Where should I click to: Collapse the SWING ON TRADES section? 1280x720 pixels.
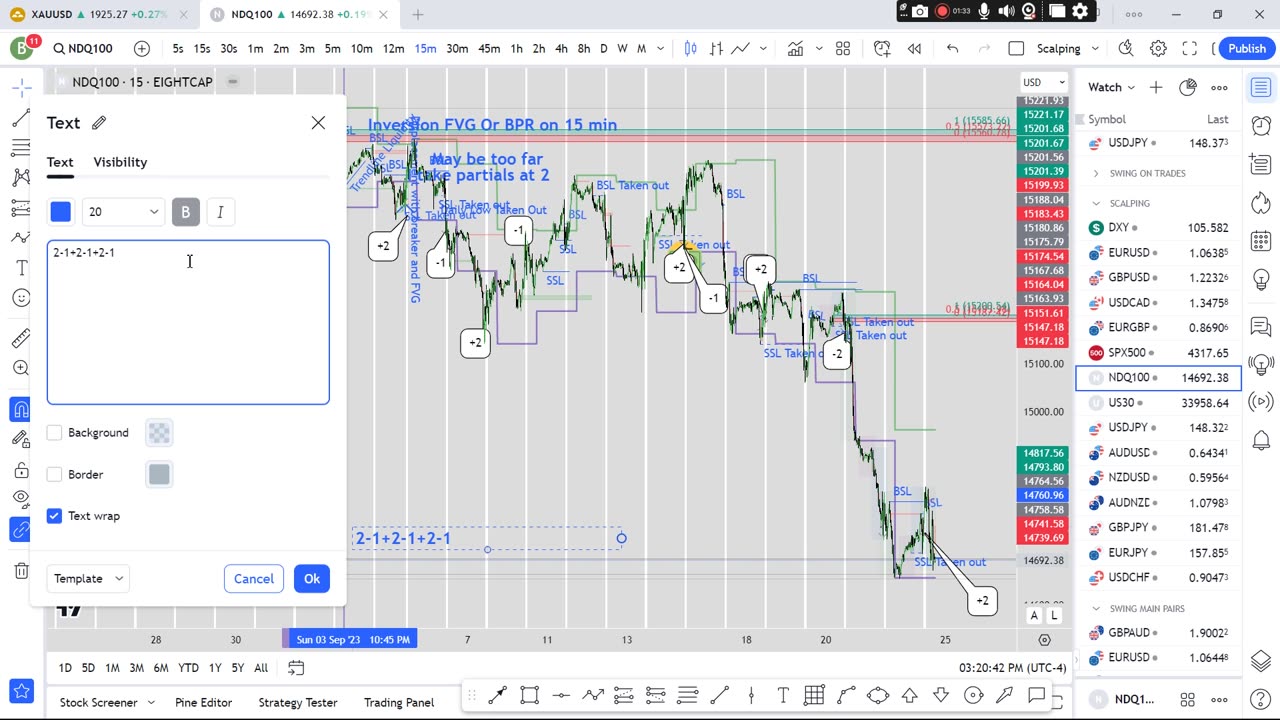(x=1096, y=173)
